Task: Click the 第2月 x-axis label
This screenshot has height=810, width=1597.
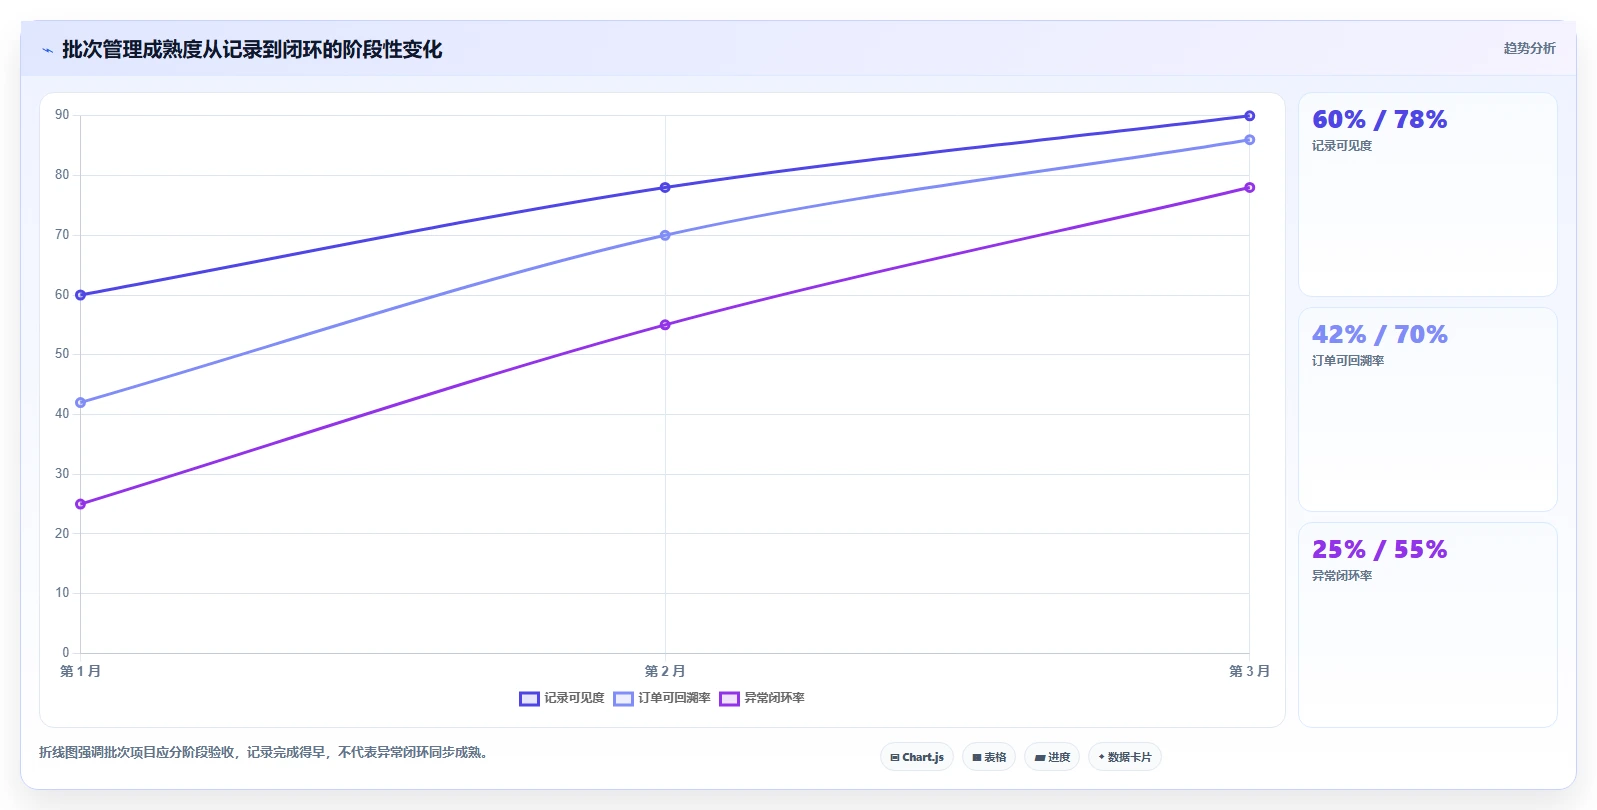Action: pyautogui.click(x=665, y=671)
